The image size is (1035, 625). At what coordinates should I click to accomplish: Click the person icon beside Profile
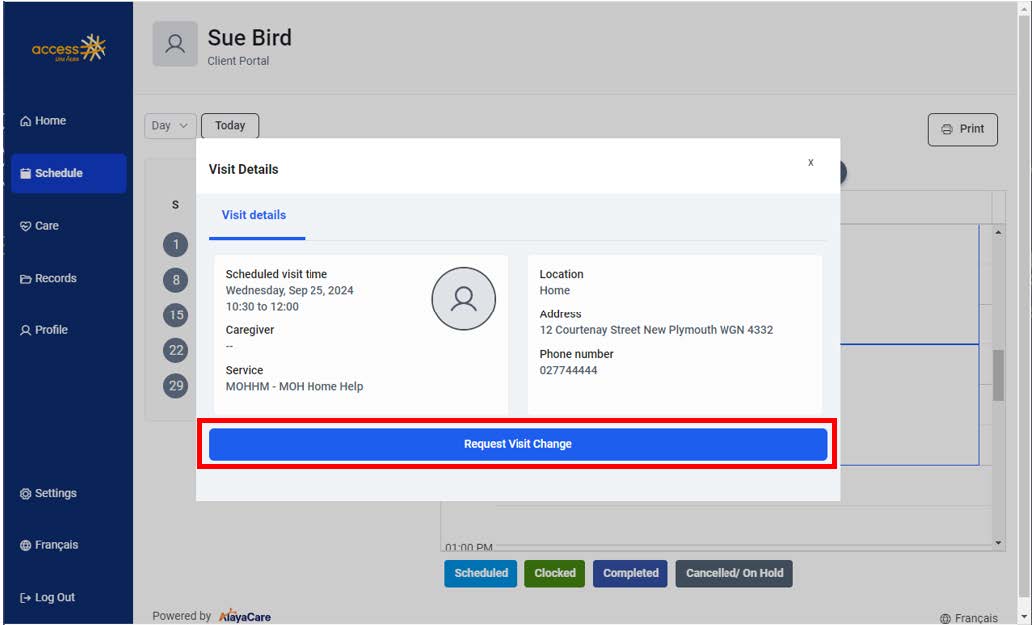pos(25,331)
